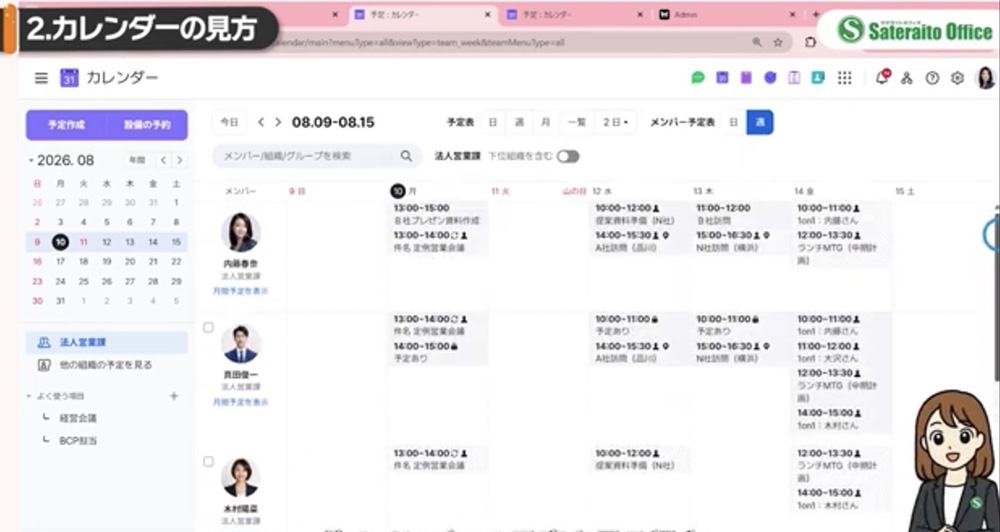Click the 予定作成 button
Viewport: 1000px width, 532px height.
66,125
